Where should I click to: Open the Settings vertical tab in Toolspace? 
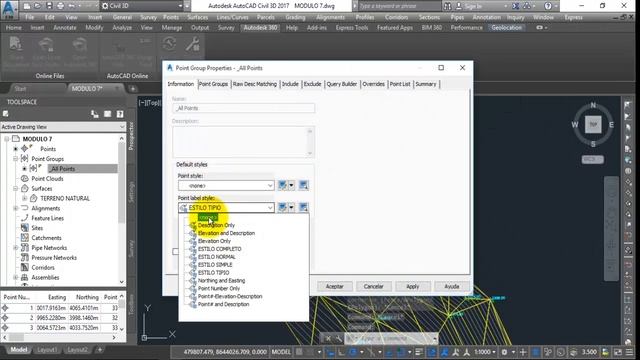(131, 192)
